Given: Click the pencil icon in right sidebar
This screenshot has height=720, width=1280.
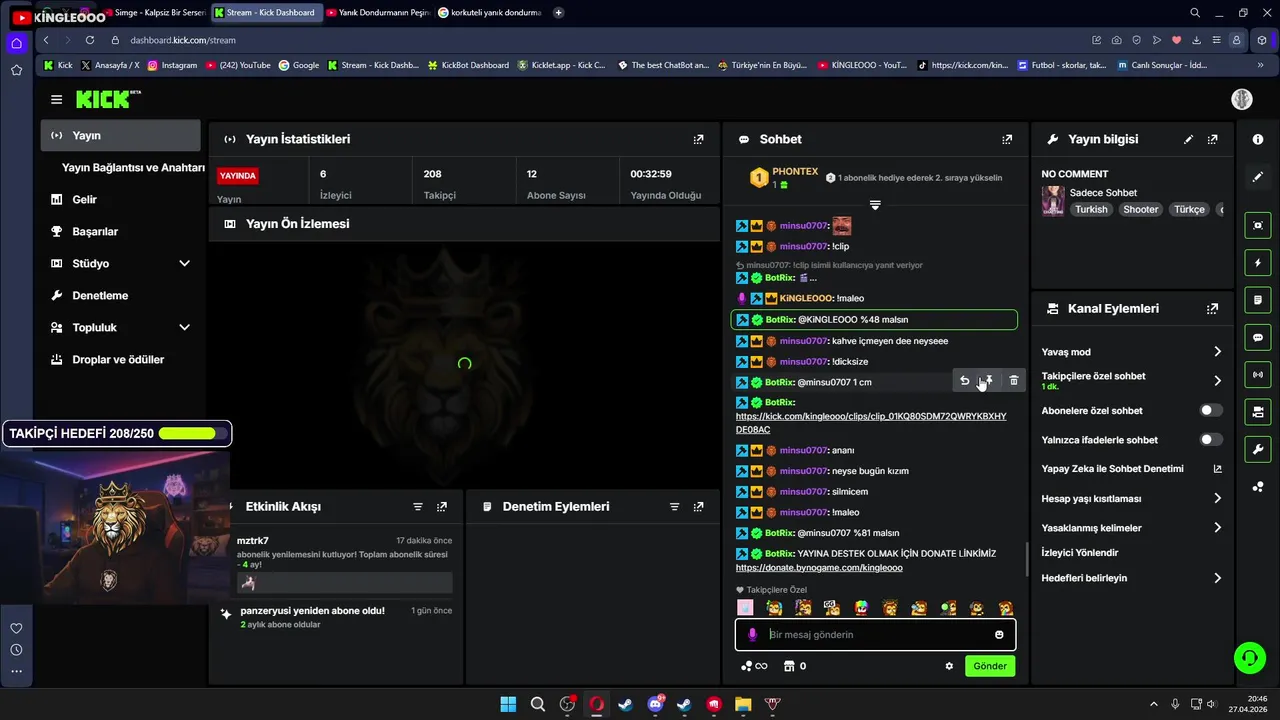Looking at the screenshot, I should [1258, 176].
